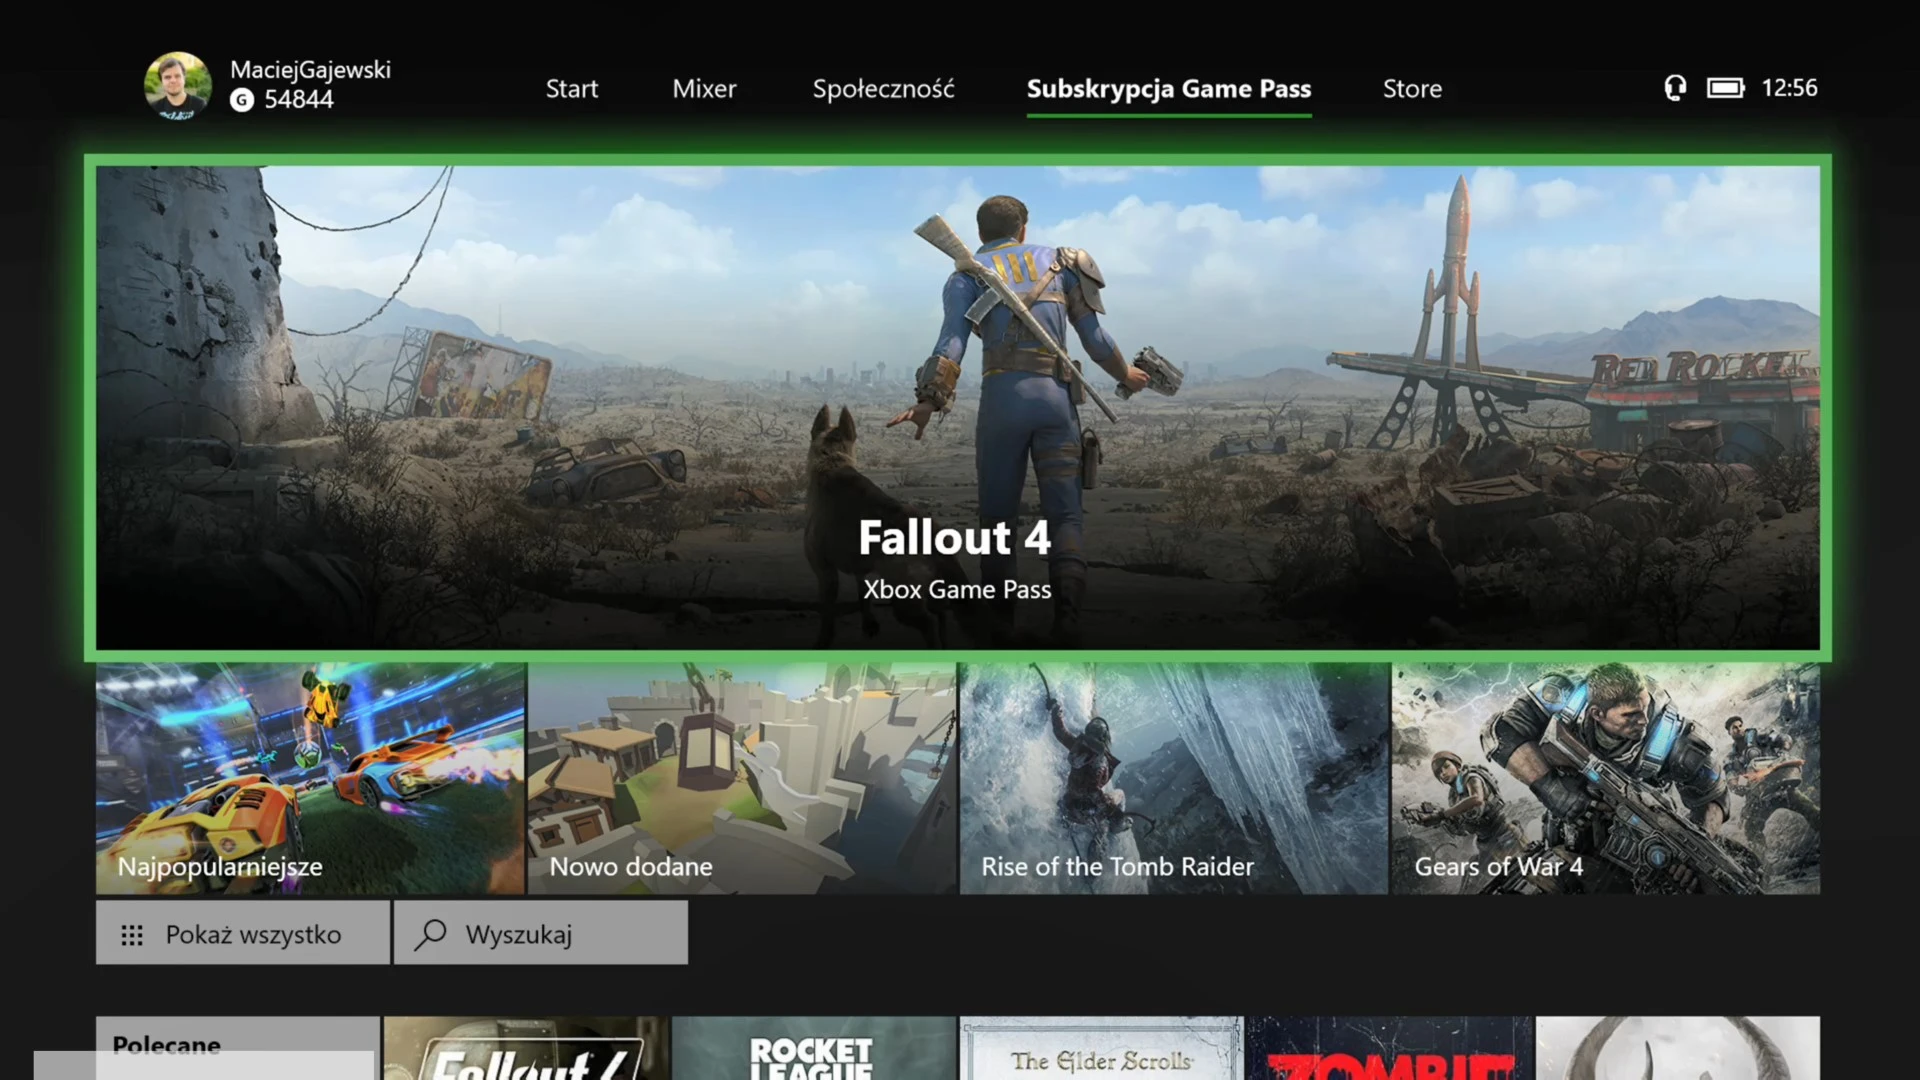The image size is (1920, 1080).
Task: Click the Wyszukaj search button
Action: 541,933
